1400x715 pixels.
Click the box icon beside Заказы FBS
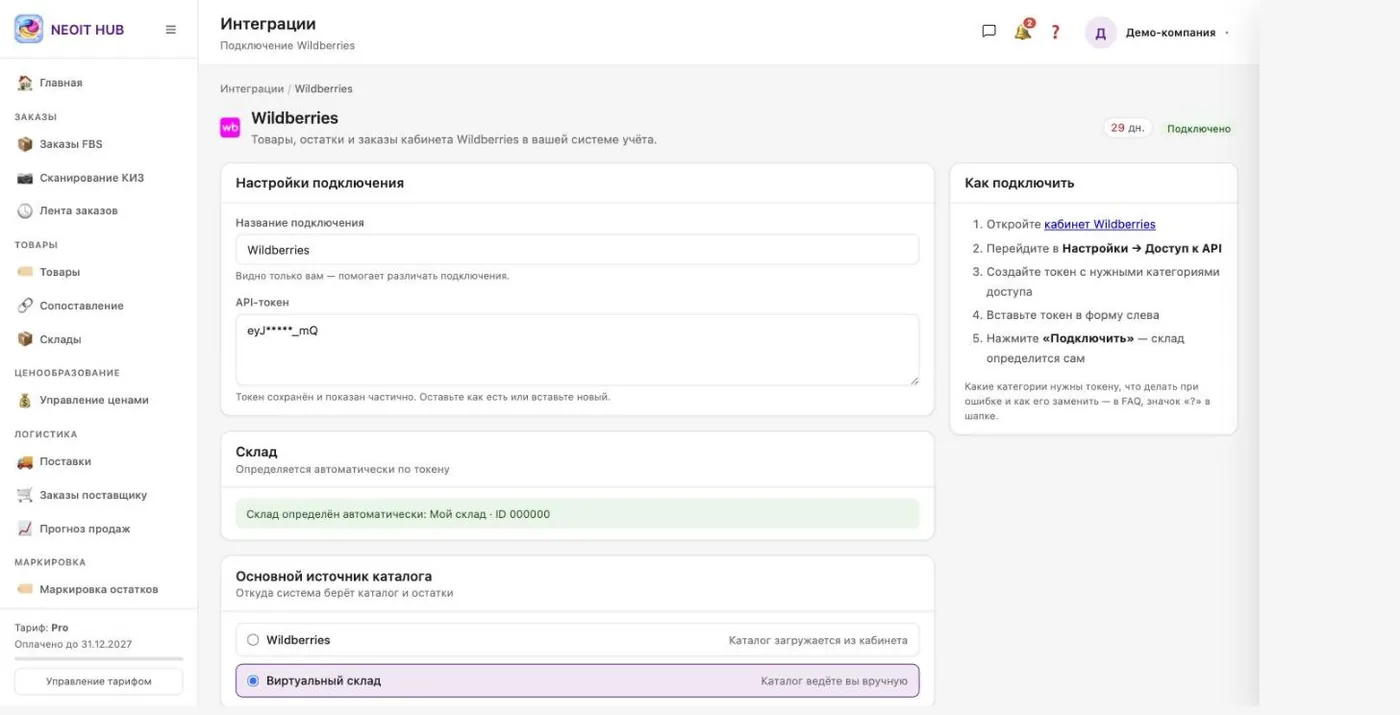click(x=25, y=144)
